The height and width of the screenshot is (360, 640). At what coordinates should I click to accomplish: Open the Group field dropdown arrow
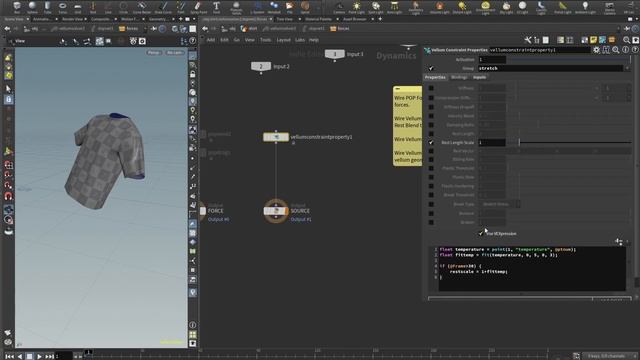click(627, 68)
